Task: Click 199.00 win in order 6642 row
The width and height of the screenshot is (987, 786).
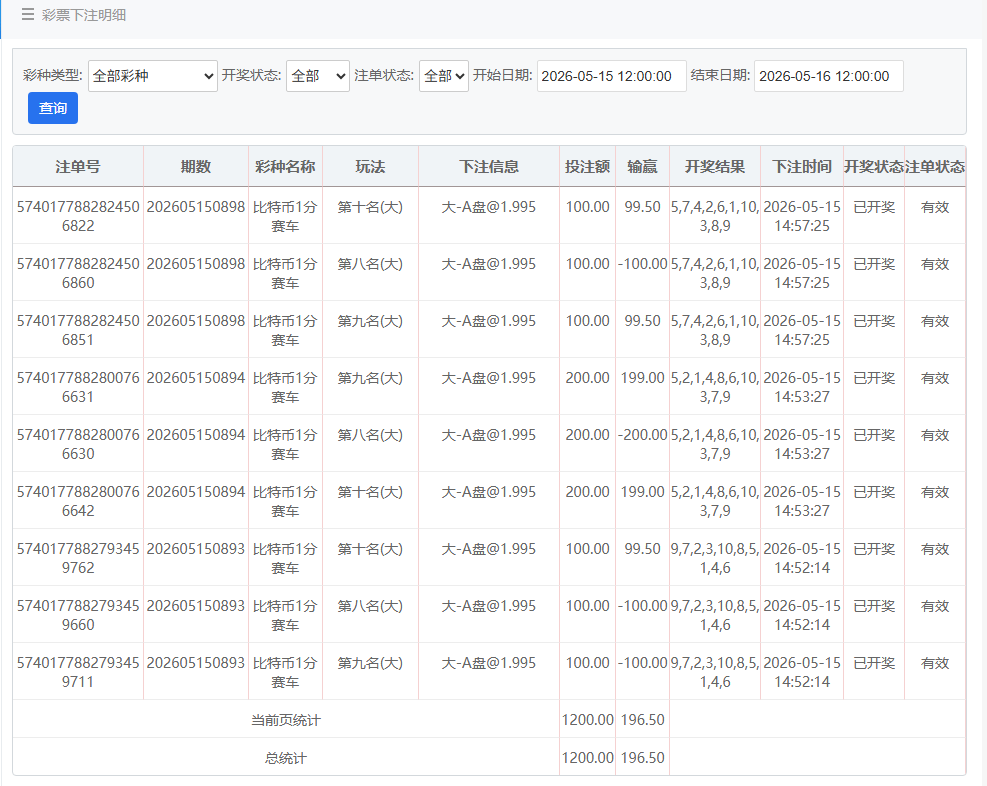Action: (x=642, y=491)
